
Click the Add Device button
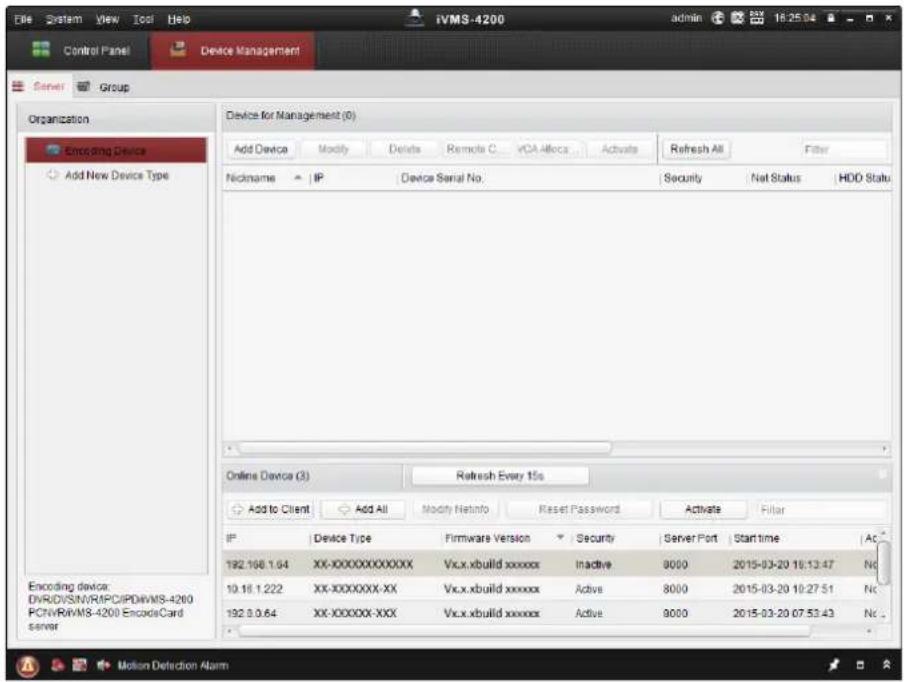(x=261, y=149)
